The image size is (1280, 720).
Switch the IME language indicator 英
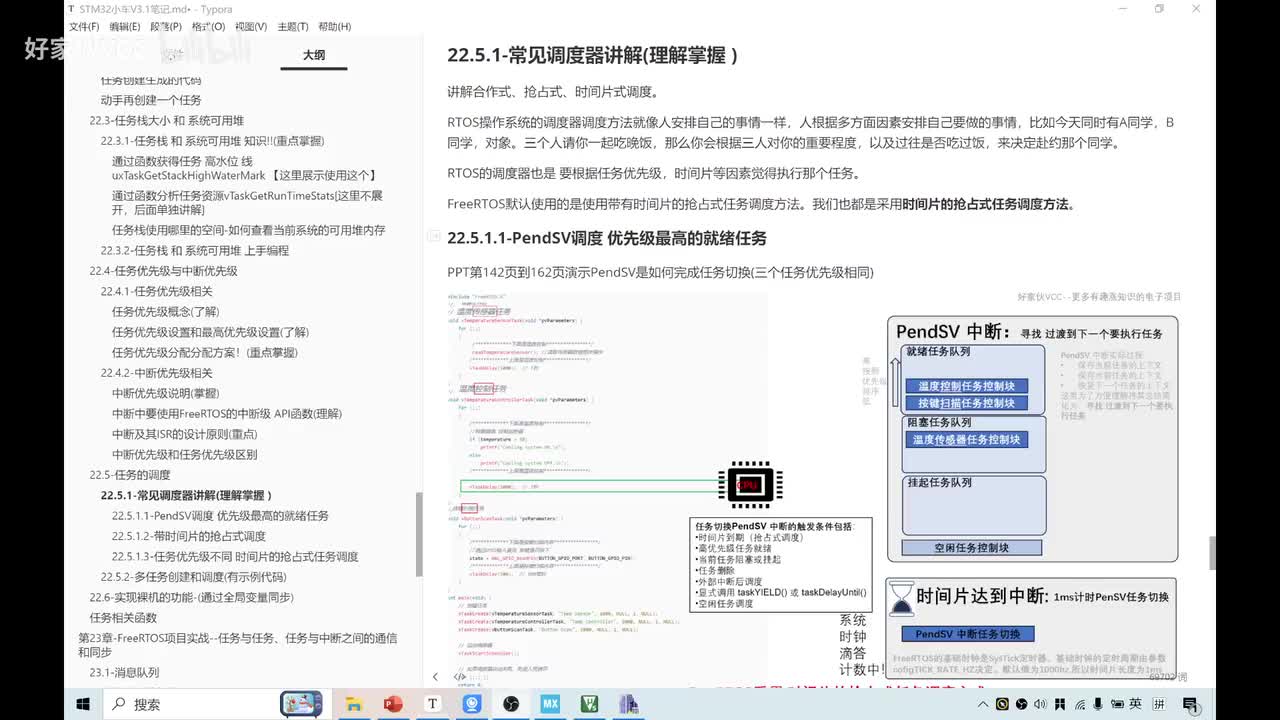(x=1135, y=704)
